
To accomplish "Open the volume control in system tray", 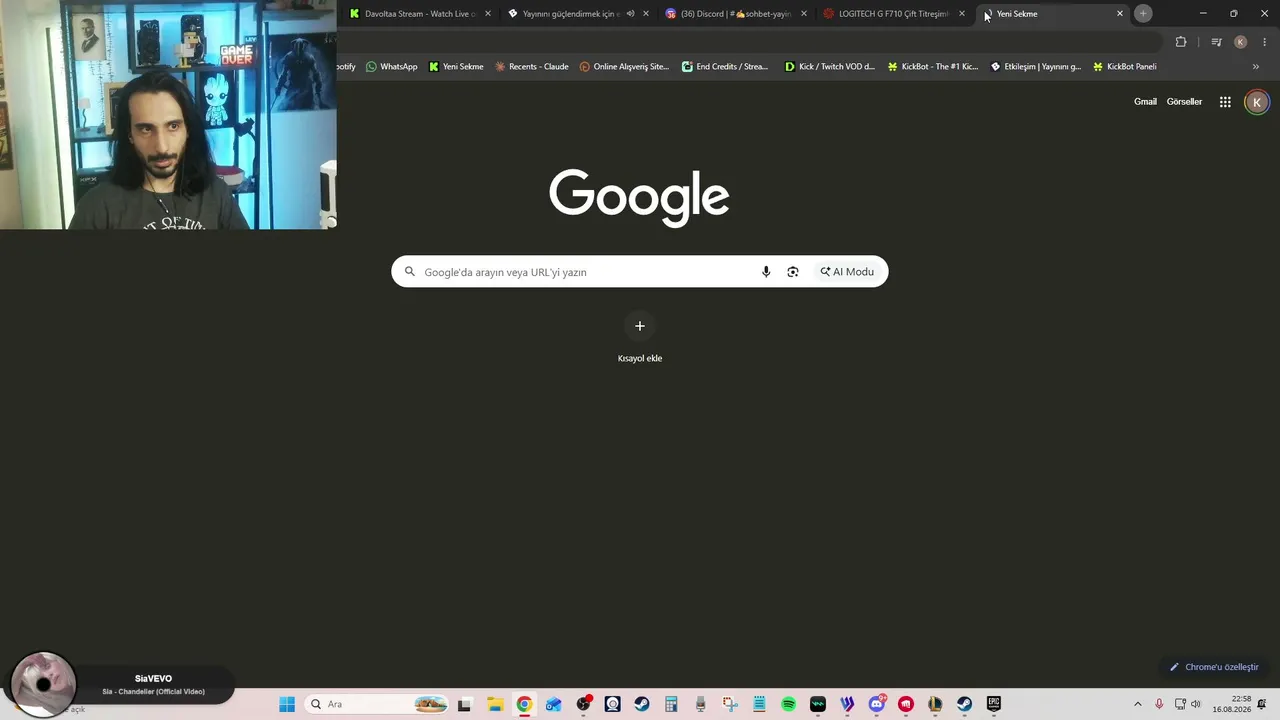I will point(1195,704).
